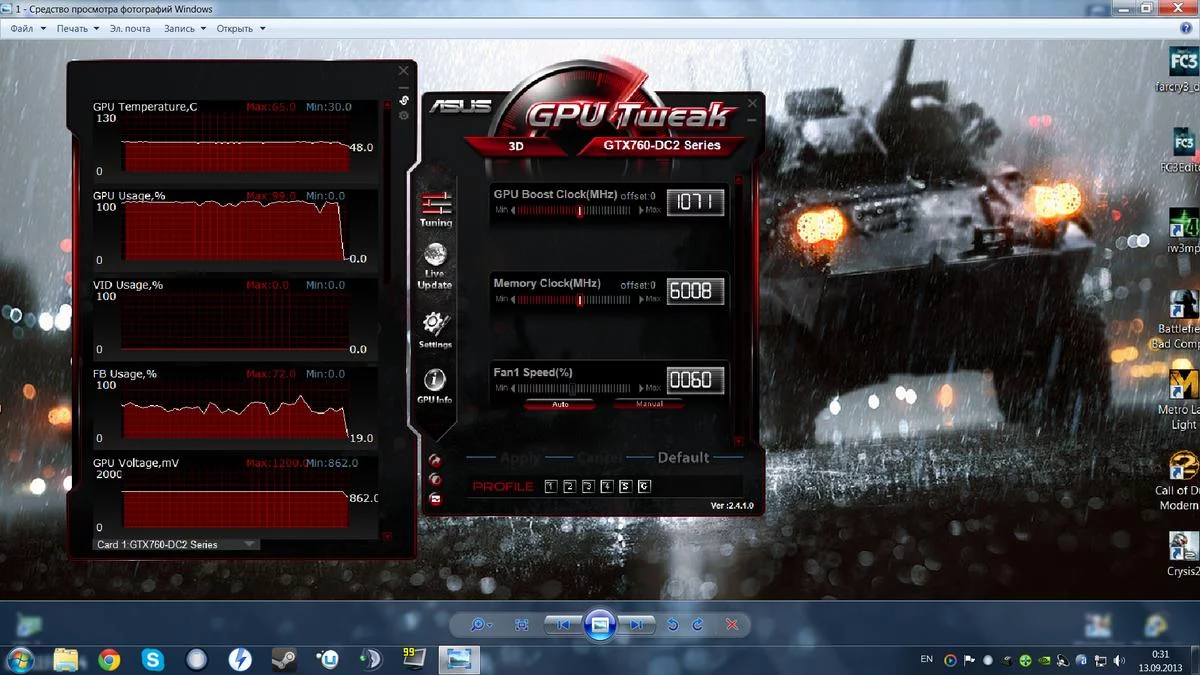Rotate the image clockwise in photo viewer
Viewport: 1200px width, 675px height.
[x=698, y=625]
